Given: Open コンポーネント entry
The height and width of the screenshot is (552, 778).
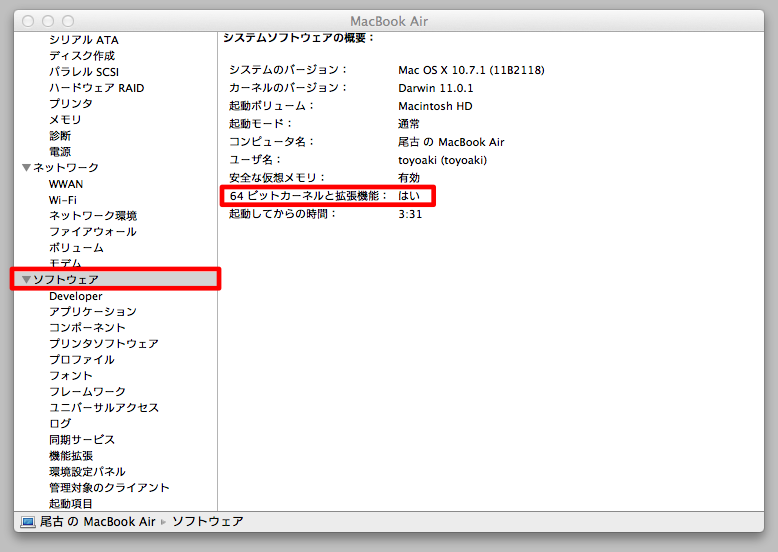Looking at the screenshot, I should pos(87,327).
